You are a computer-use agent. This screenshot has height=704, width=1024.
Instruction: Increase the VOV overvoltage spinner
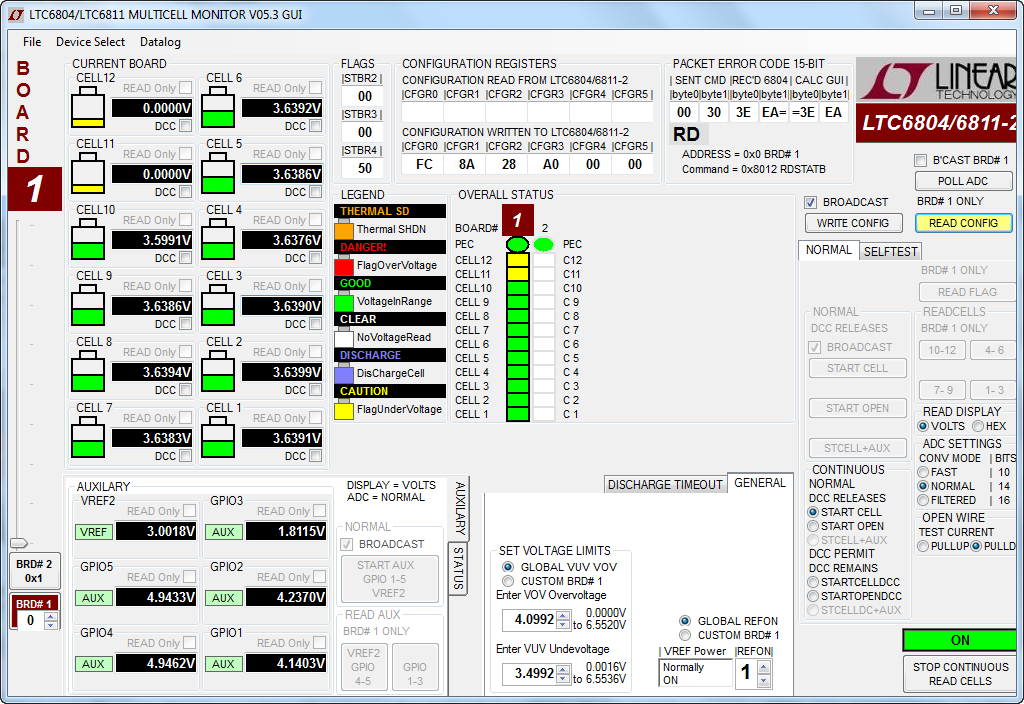pyautogui.click(x=563, y=615)
